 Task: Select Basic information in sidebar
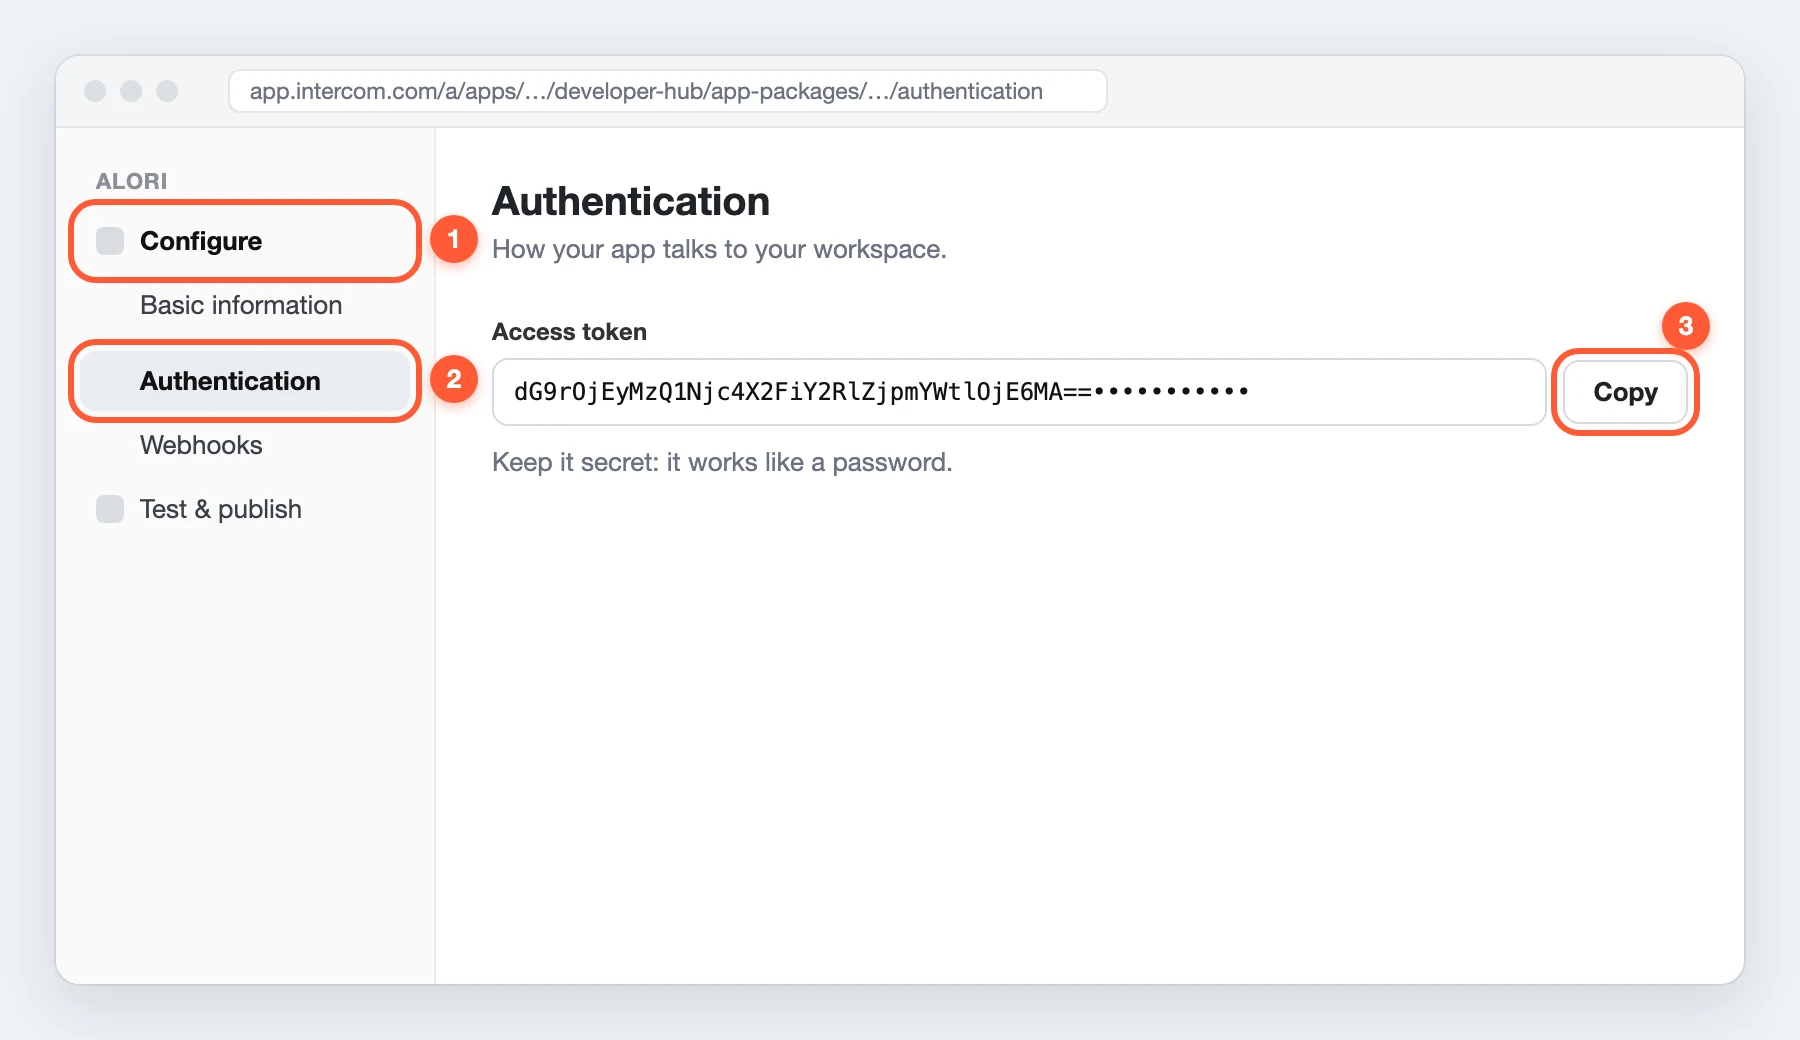point(241,305)
